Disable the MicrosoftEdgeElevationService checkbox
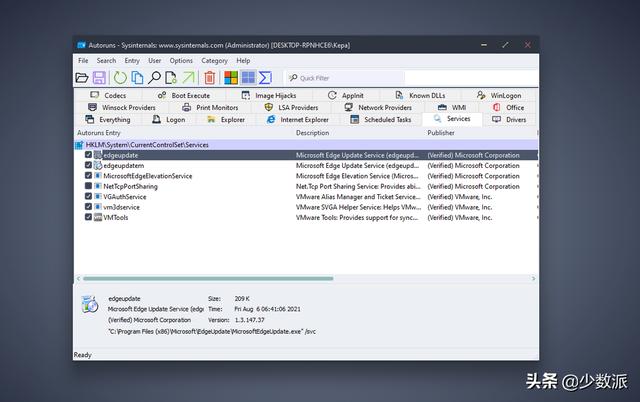The image size is (640, 402). 88,175
